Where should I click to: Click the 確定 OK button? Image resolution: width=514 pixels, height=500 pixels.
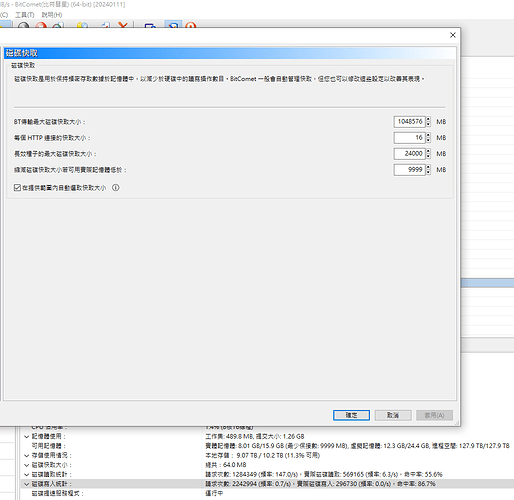(351, 415)
